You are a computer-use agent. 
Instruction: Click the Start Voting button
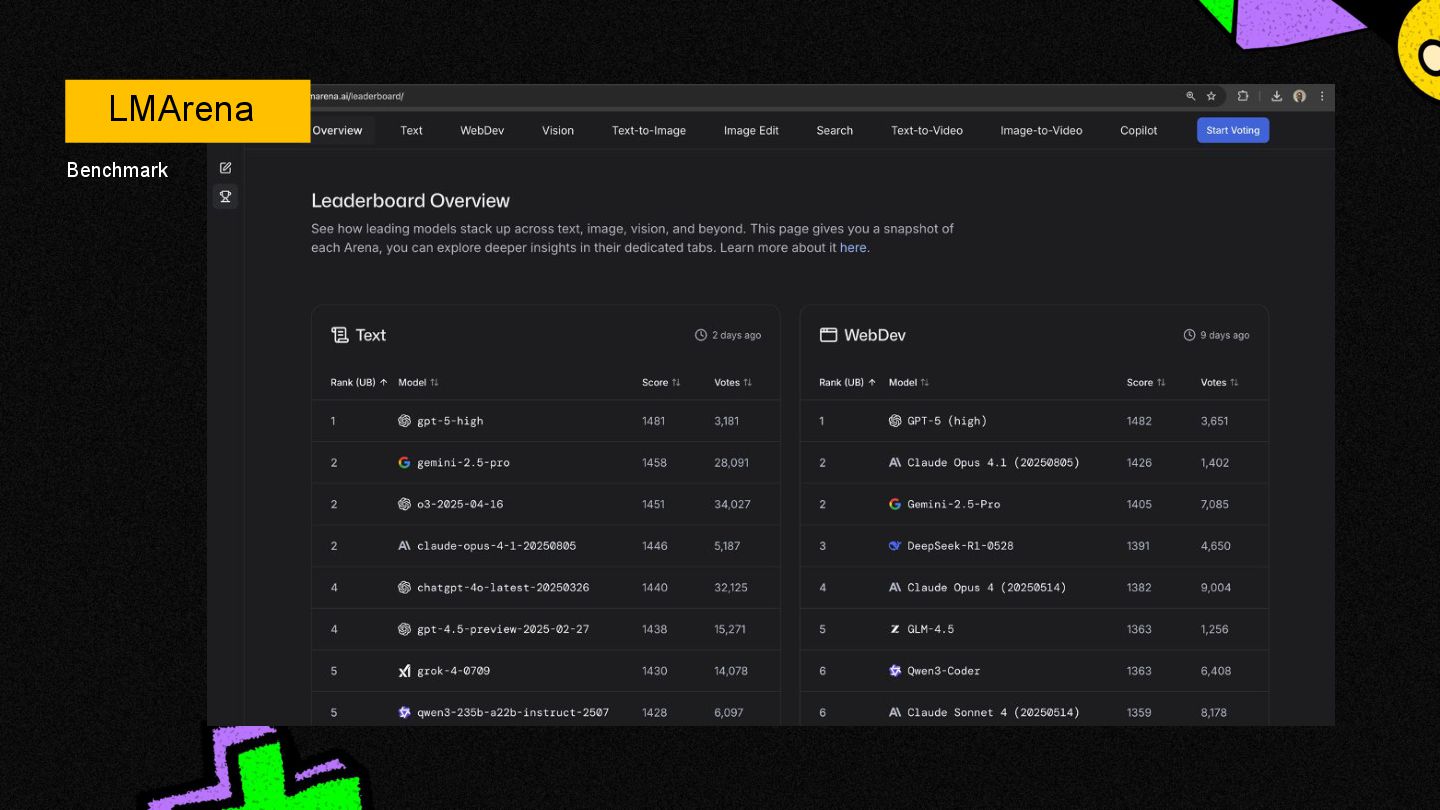pyautogui.click(x=1233, y=130)
